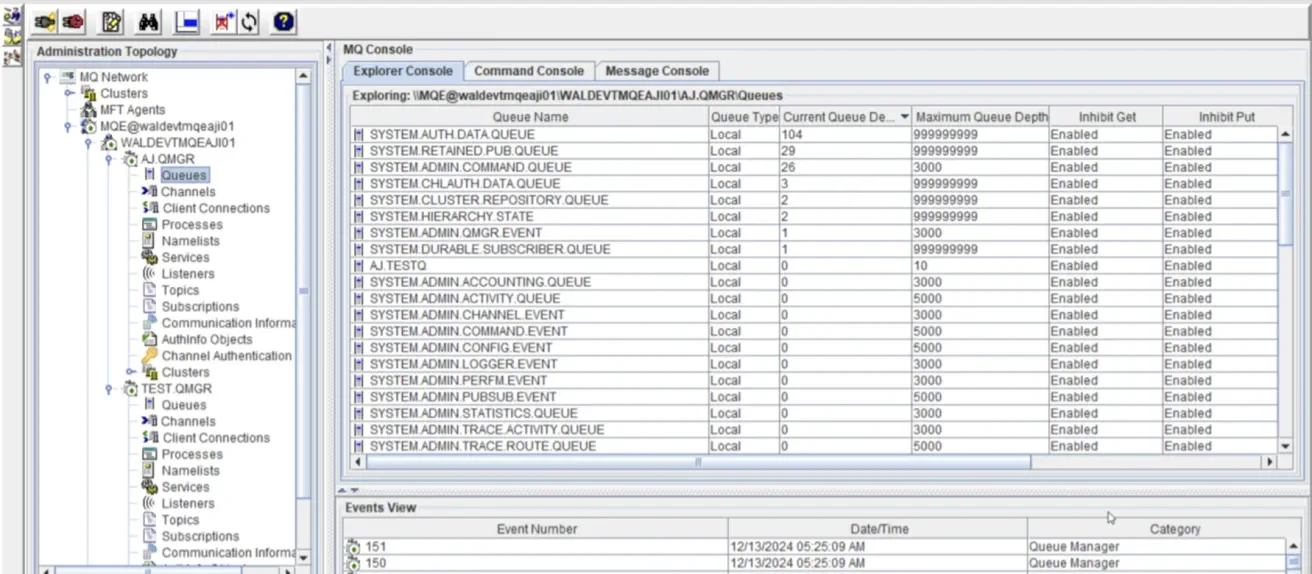Expand the top-level Clusters node
Viewport: 1312px width, 574px height.
(68, 93)
